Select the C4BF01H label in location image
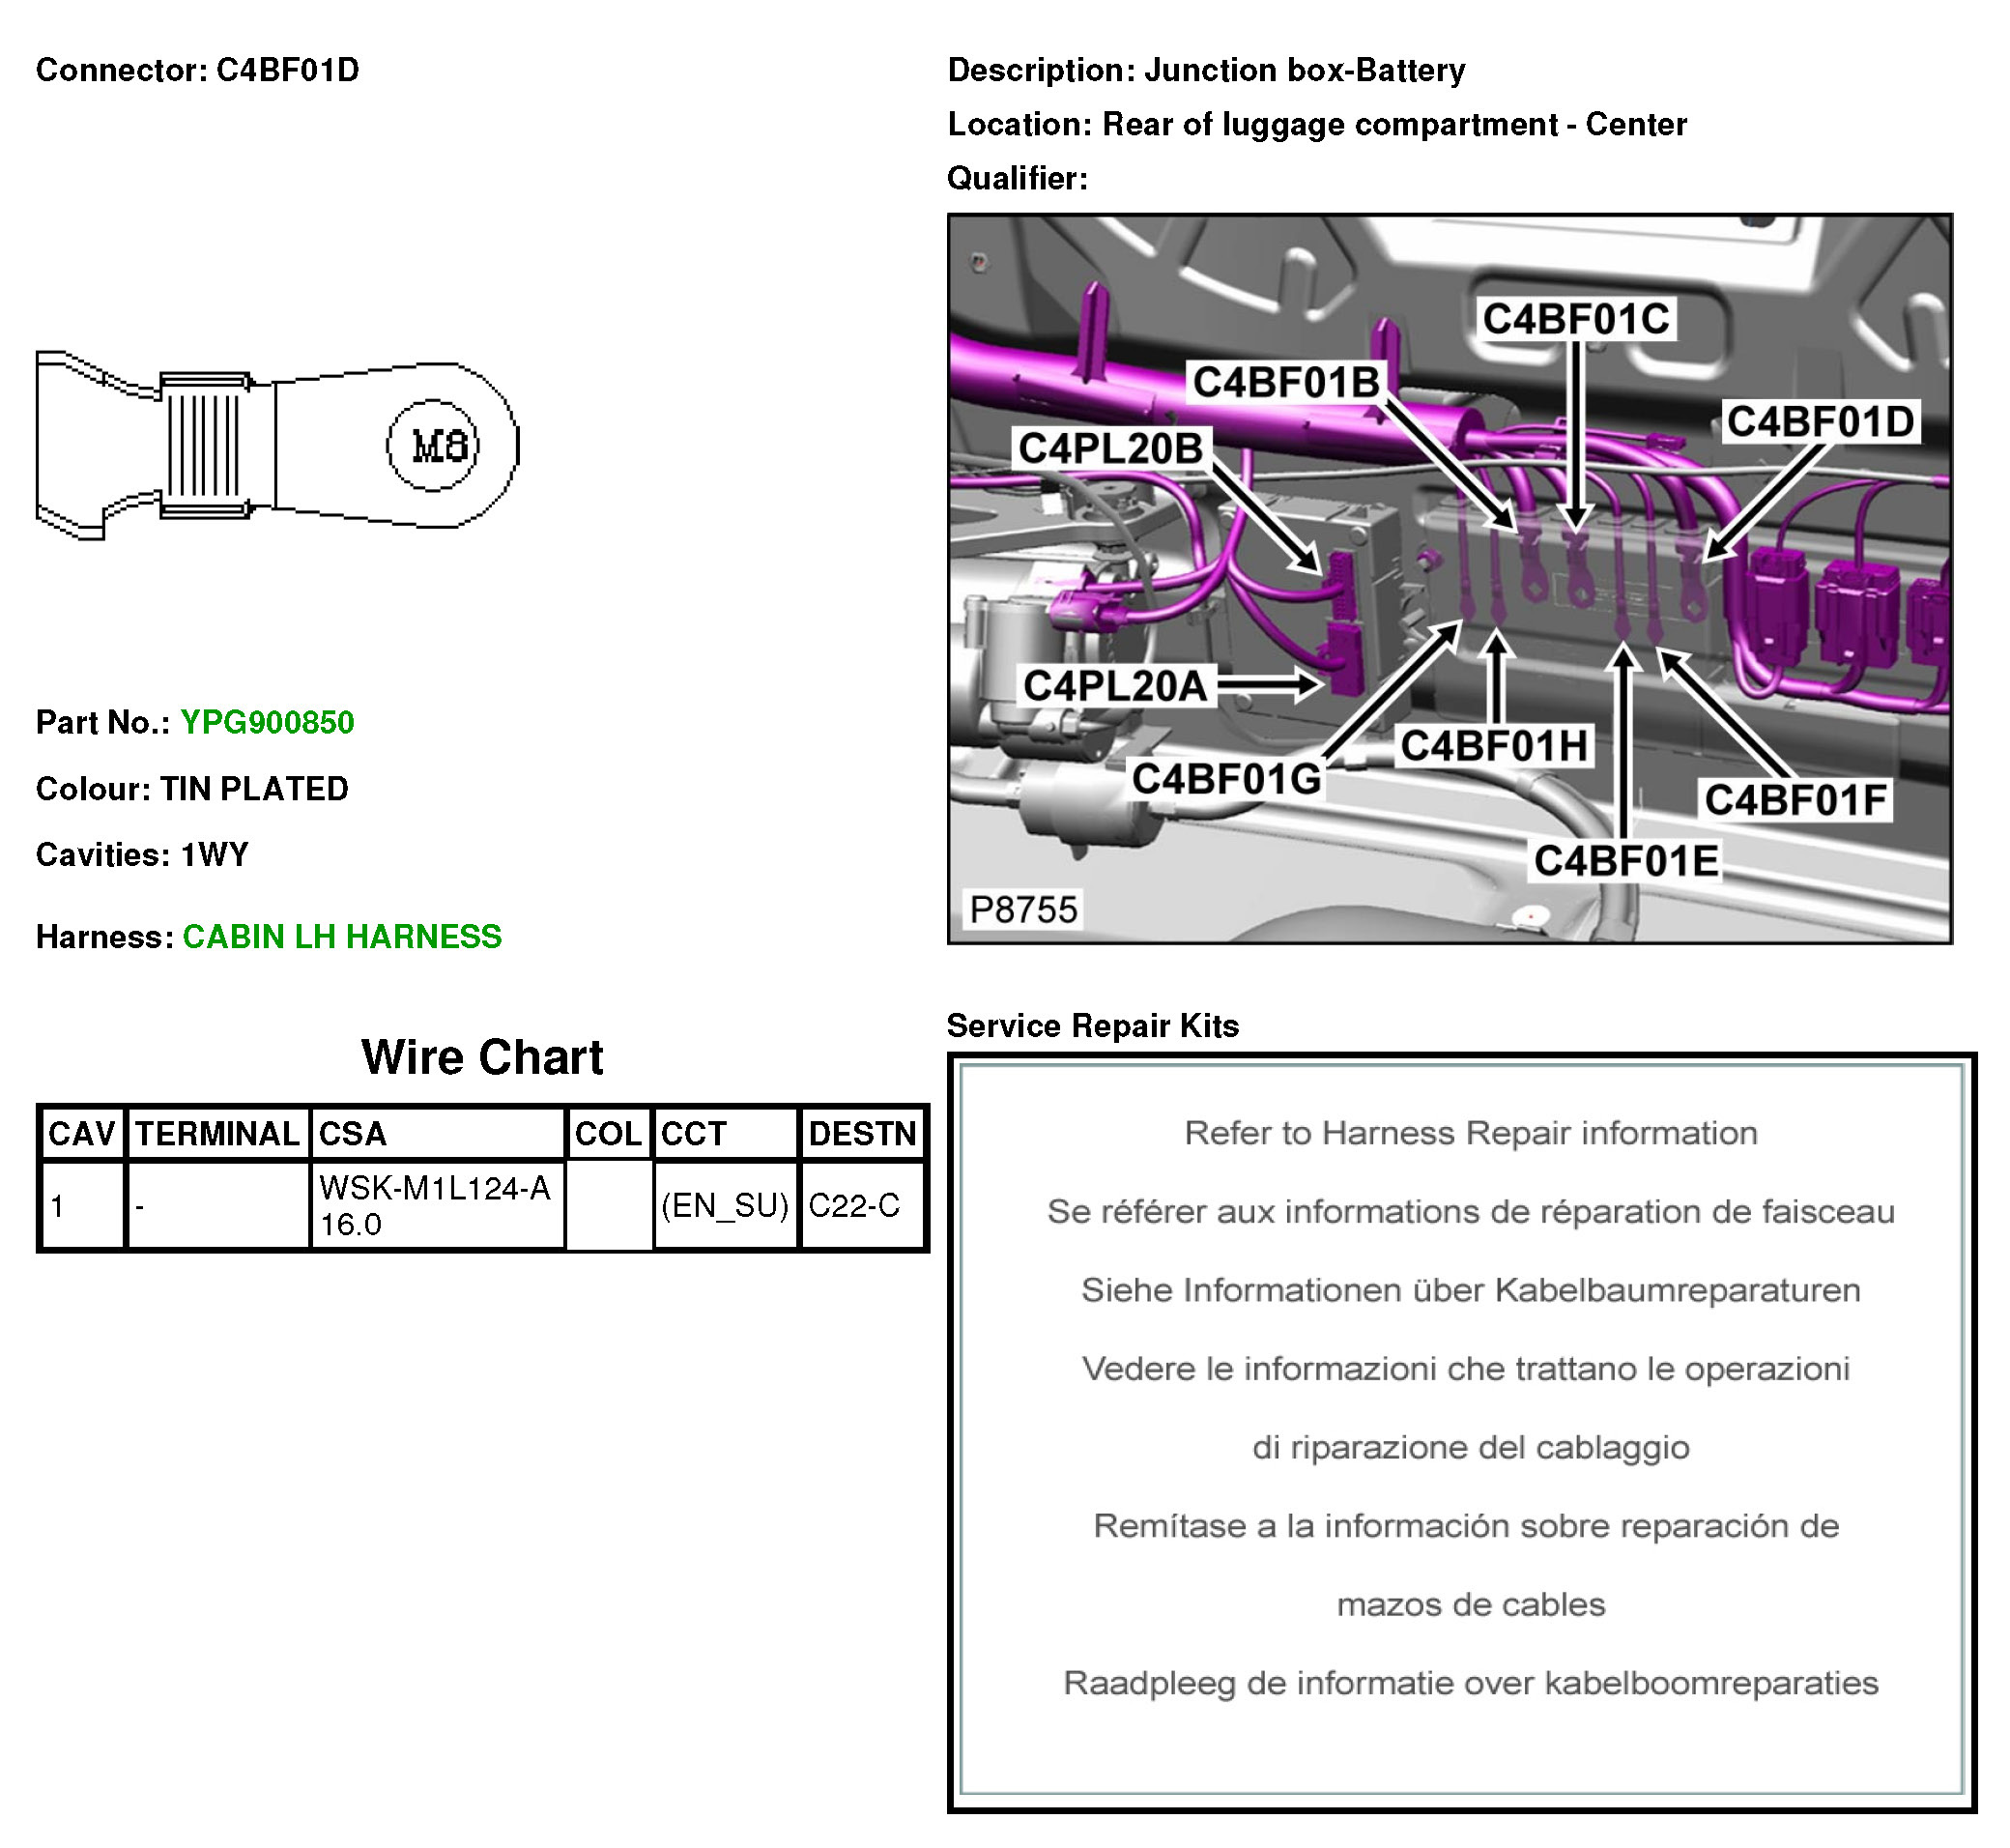 click(x=1494, y=747)
